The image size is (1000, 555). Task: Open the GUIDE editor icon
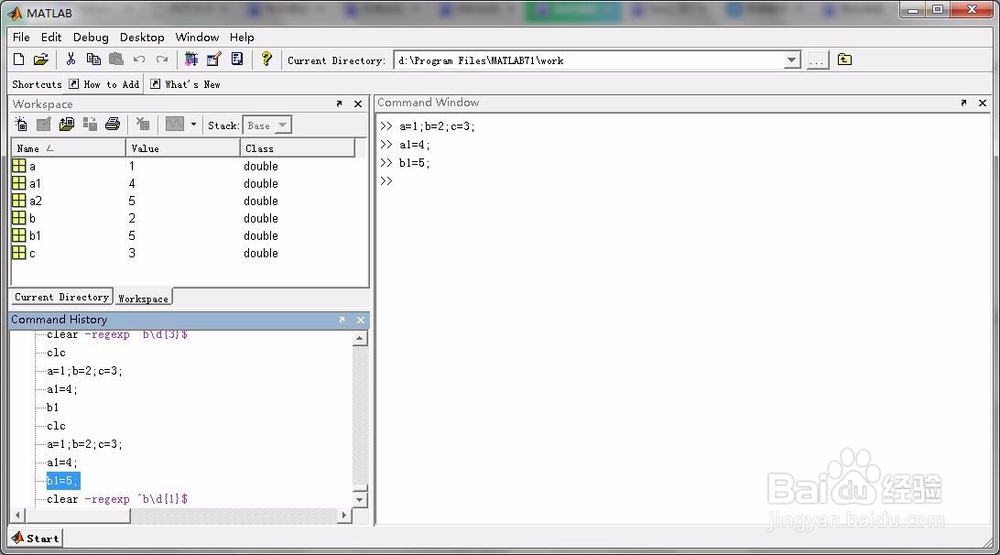pos(214,59)
